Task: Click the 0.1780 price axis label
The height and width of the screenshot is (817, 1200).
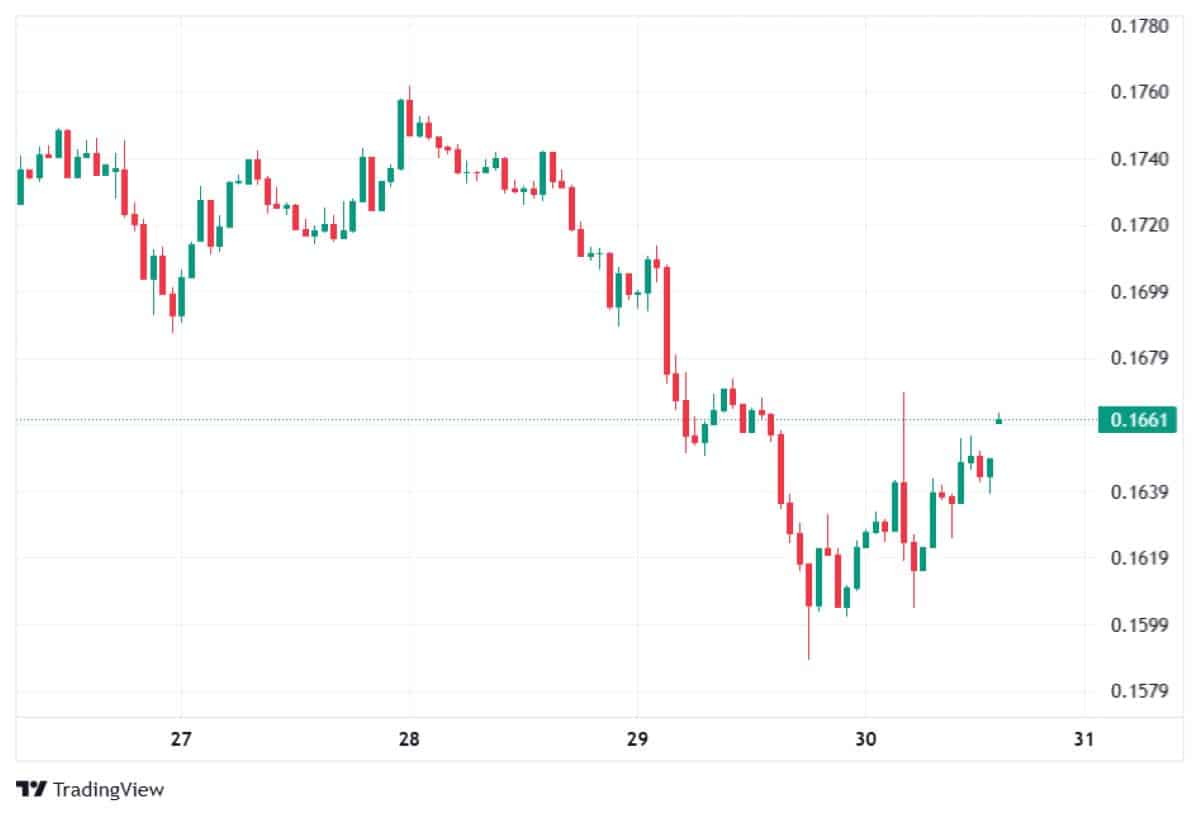Action: 1139,26
